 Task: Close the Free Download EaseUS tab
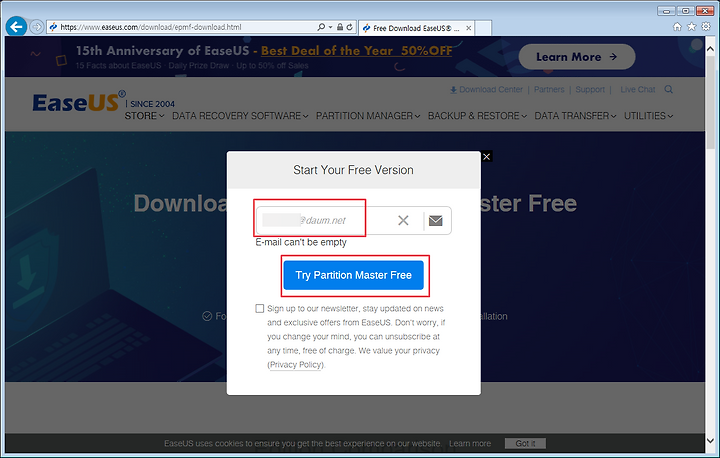[468, 28]
